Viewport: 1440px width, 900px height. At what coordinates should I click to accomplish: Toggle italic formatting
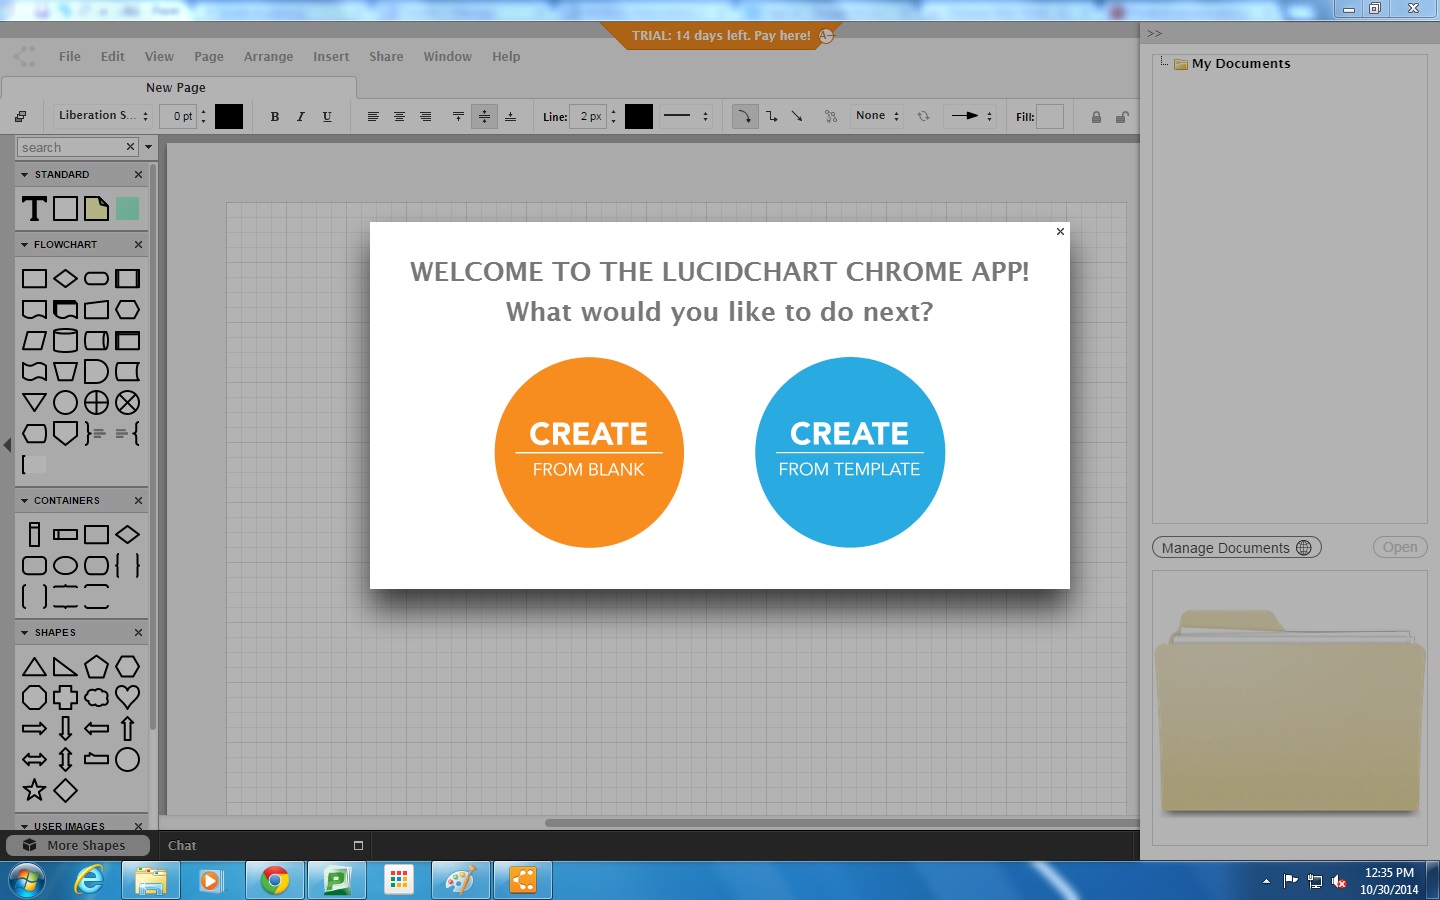pyautogui.click(x=301, y=116)
